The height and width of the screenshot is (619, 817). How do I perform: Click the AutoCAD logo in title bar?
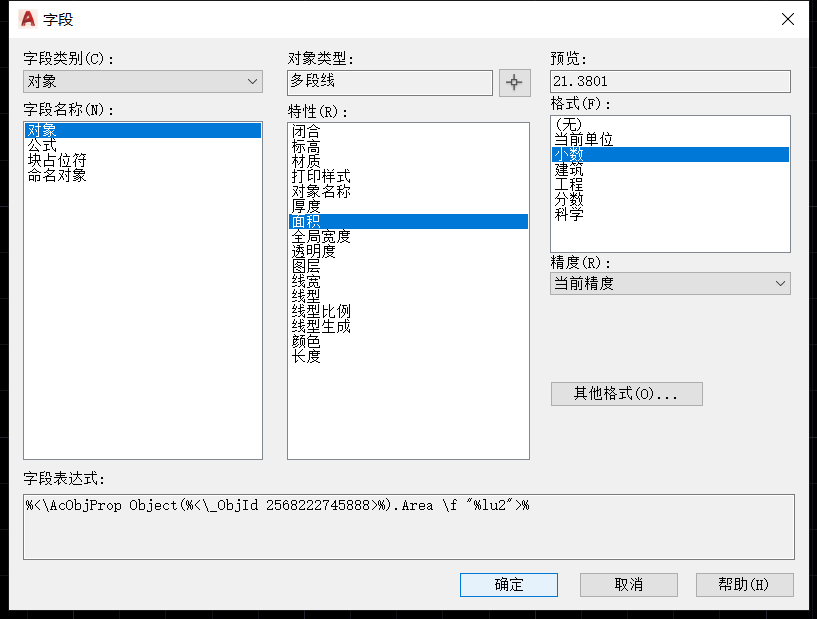(28, 19)
